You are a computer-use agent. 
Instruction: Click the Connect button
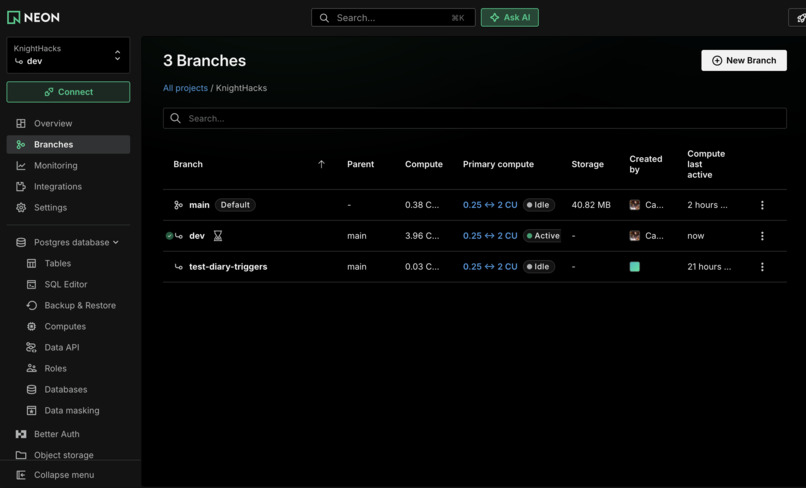[x=68, y=92]
